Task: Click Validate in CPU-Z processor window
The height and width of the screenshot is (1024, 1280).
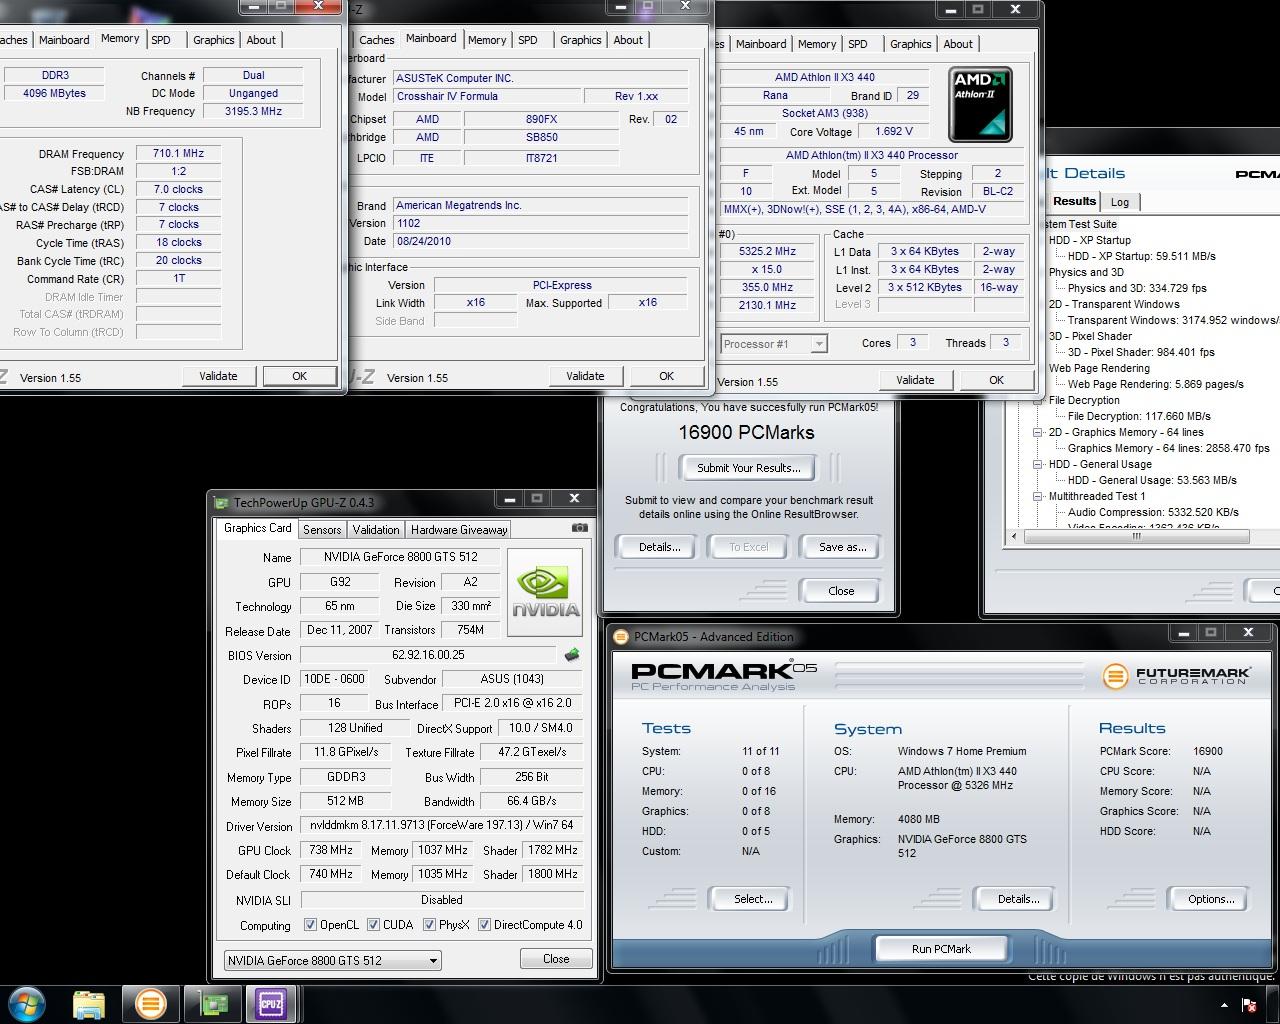Action: [915, 380]
